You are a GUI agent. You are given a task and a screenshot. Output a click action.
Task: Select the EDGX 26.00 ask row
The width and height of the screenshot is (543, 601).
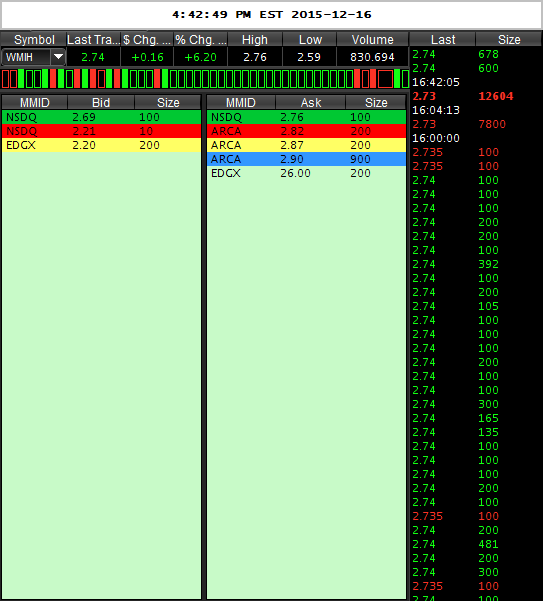click(x=306, y=173)
